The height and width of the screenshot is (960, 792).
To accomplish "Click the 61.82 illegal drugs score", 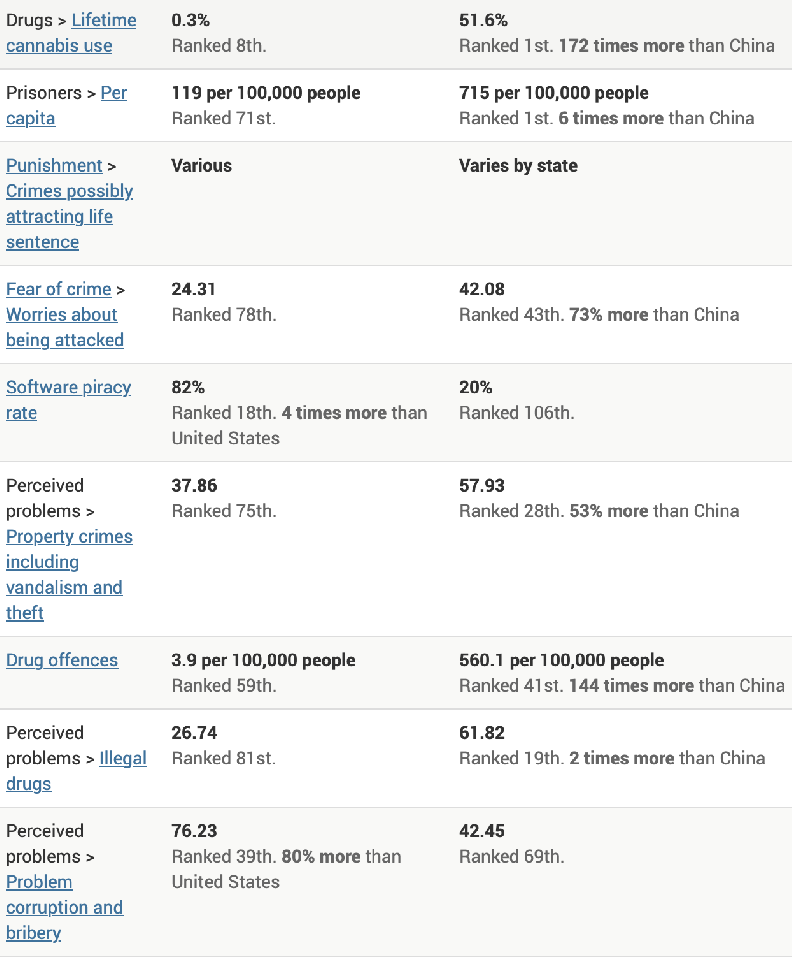I will [482, 733].
